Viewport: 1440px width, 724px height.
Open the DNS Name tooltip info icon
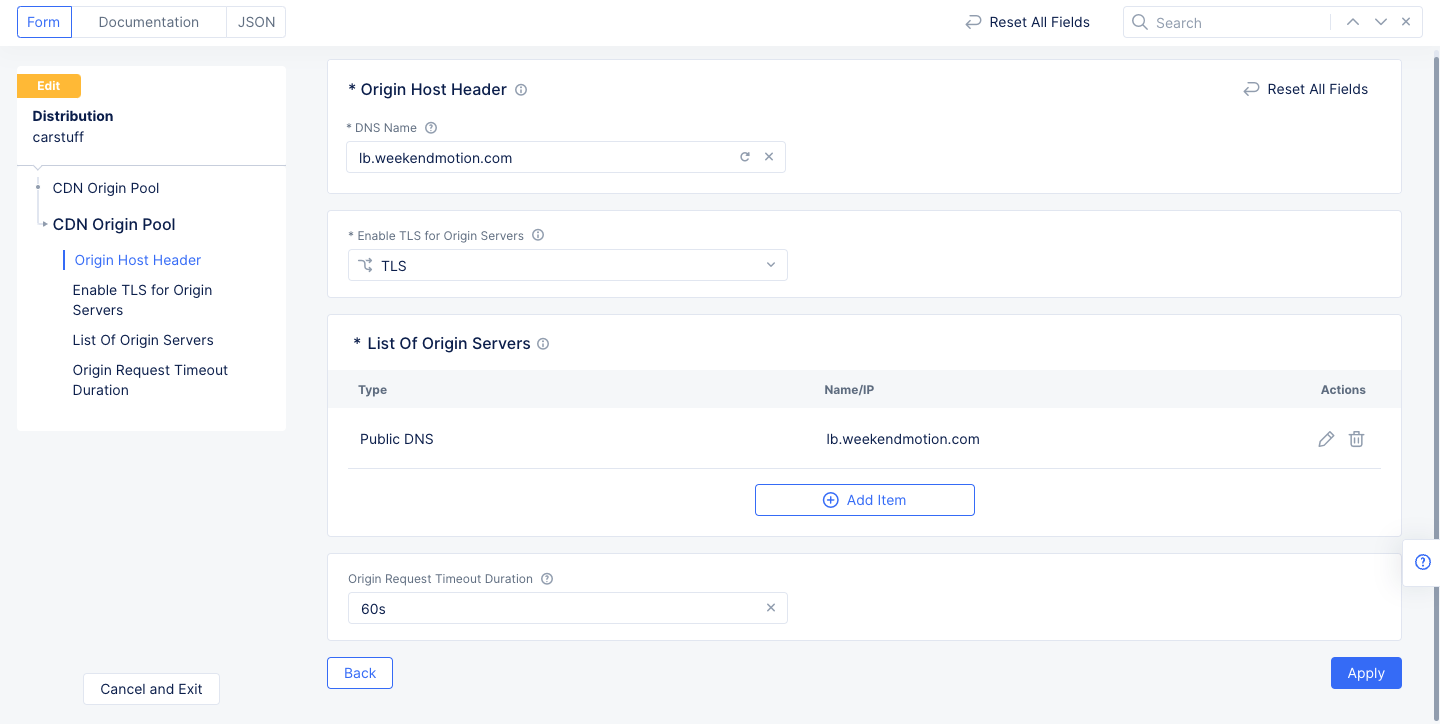[430, 127]
